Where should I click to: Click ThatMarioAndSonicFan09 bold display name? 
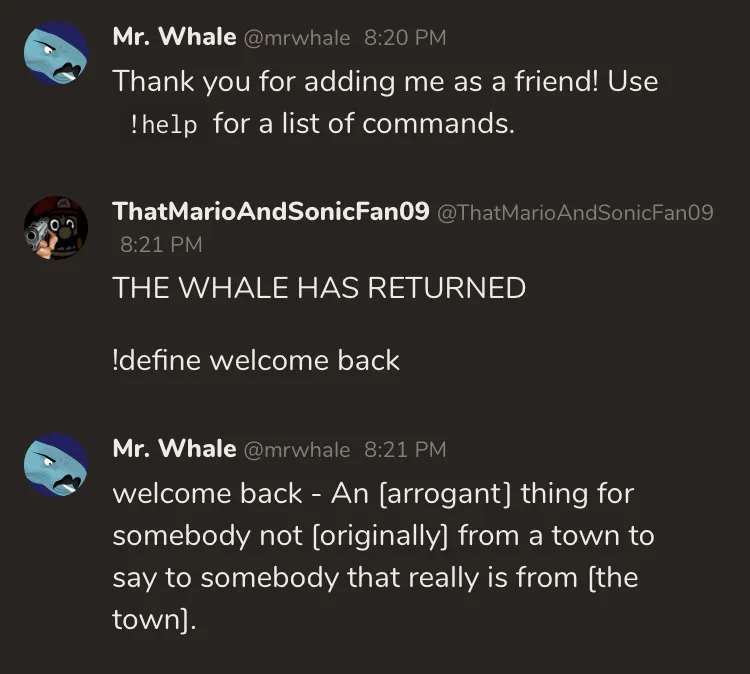[x=271, y=211]
